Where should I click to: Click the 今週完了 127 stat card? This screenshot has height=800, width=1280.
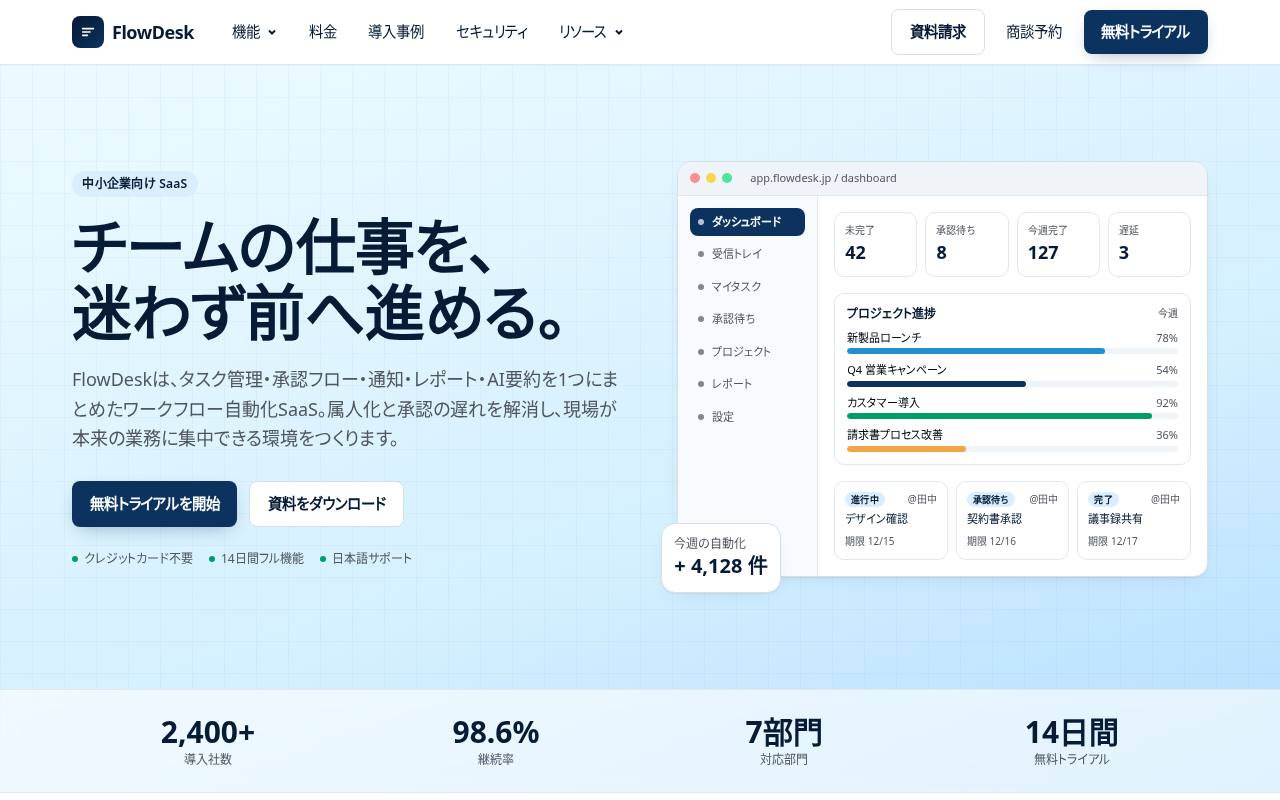click(1058, 244)
